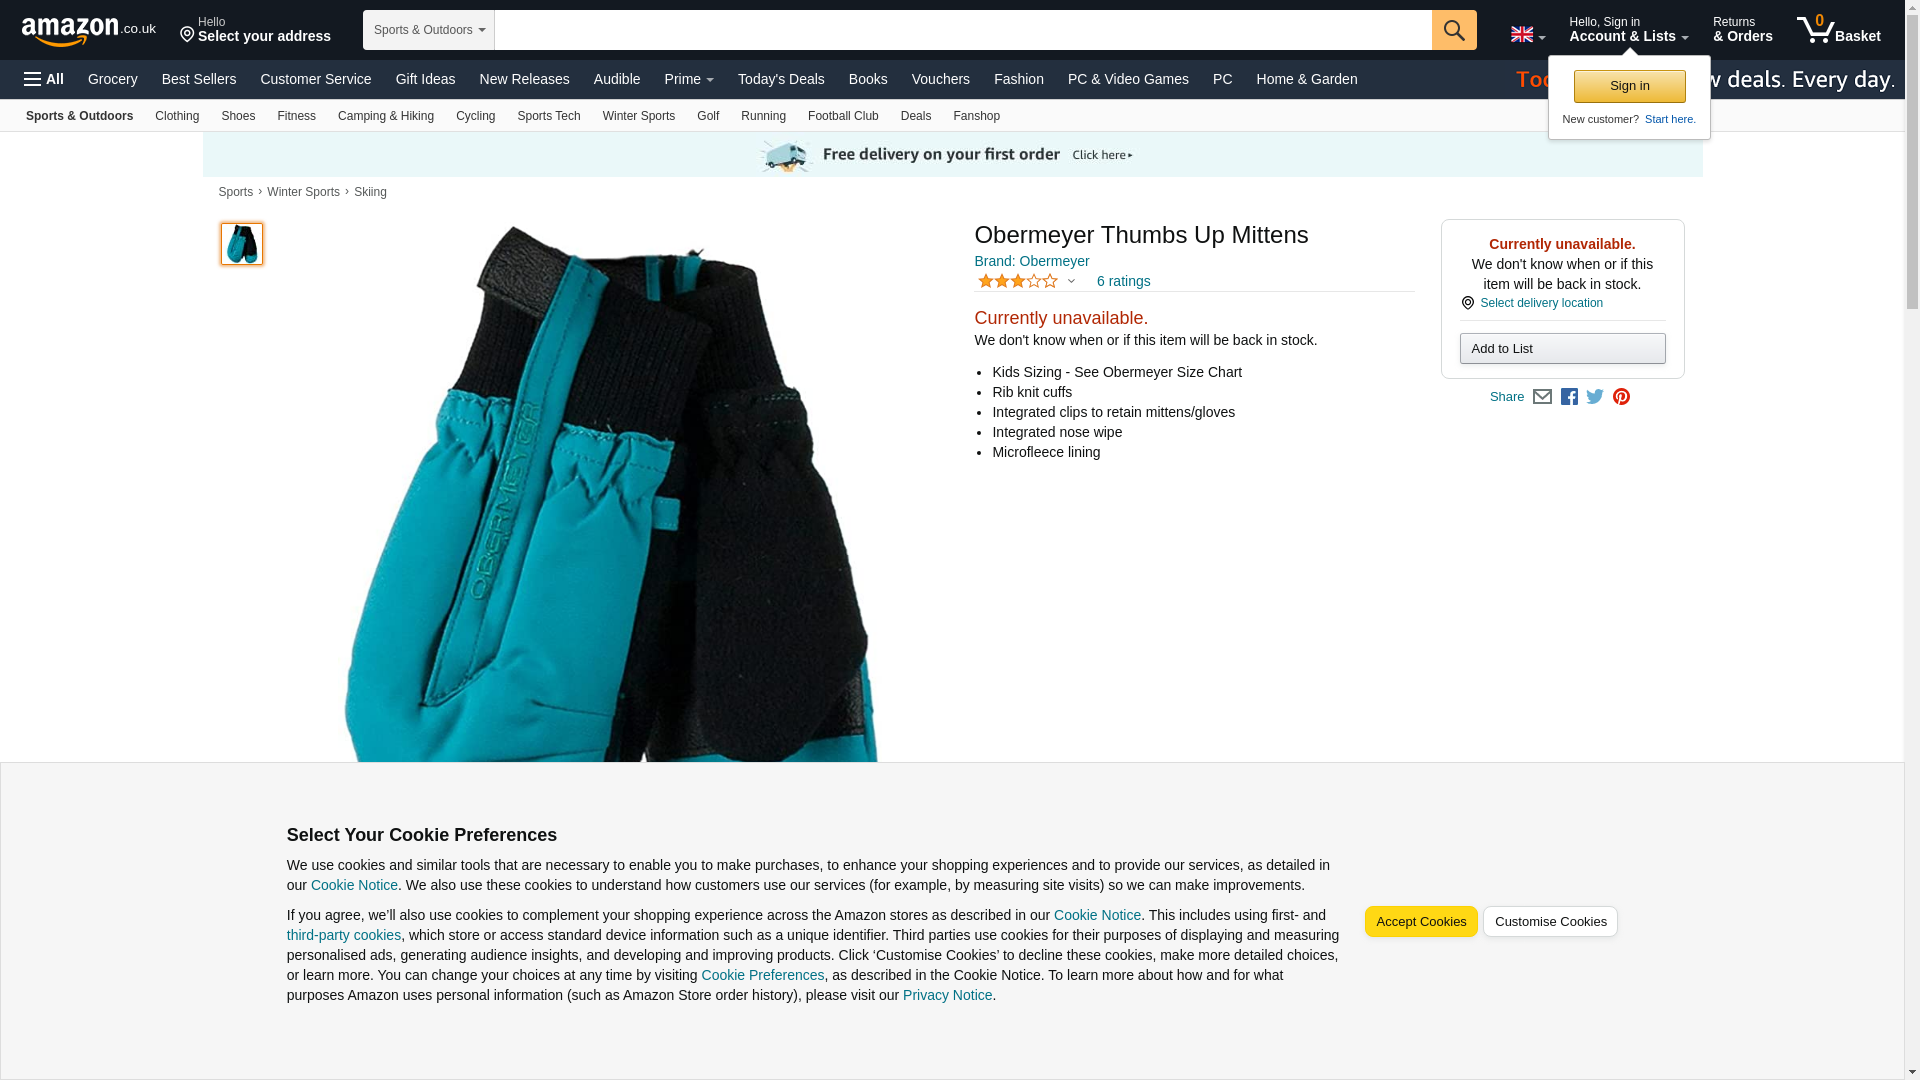
Task: Share product by email icon
Action: click(x=1542, y=397)
